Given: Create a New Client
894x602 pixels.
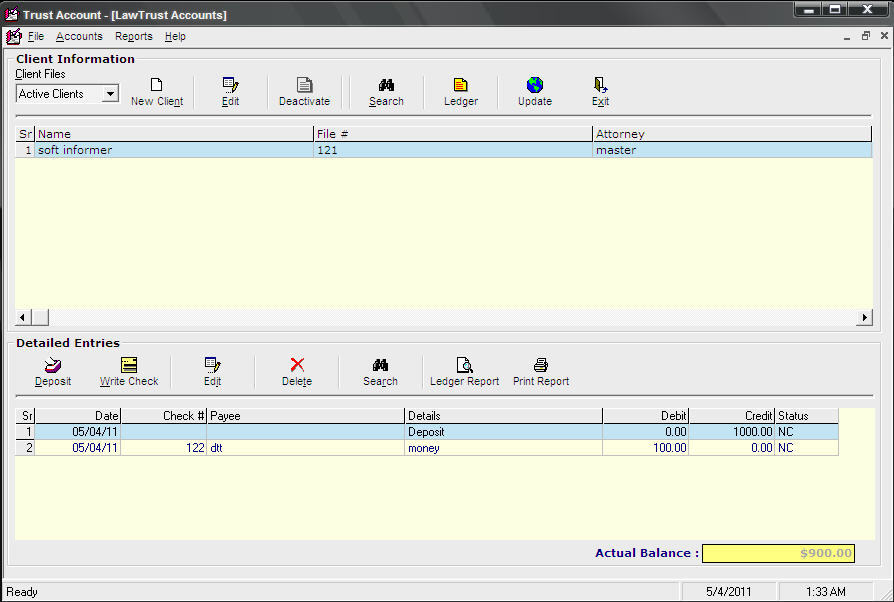Looking at the screenshot, I should pyautogui.click(x=156, y=91).
